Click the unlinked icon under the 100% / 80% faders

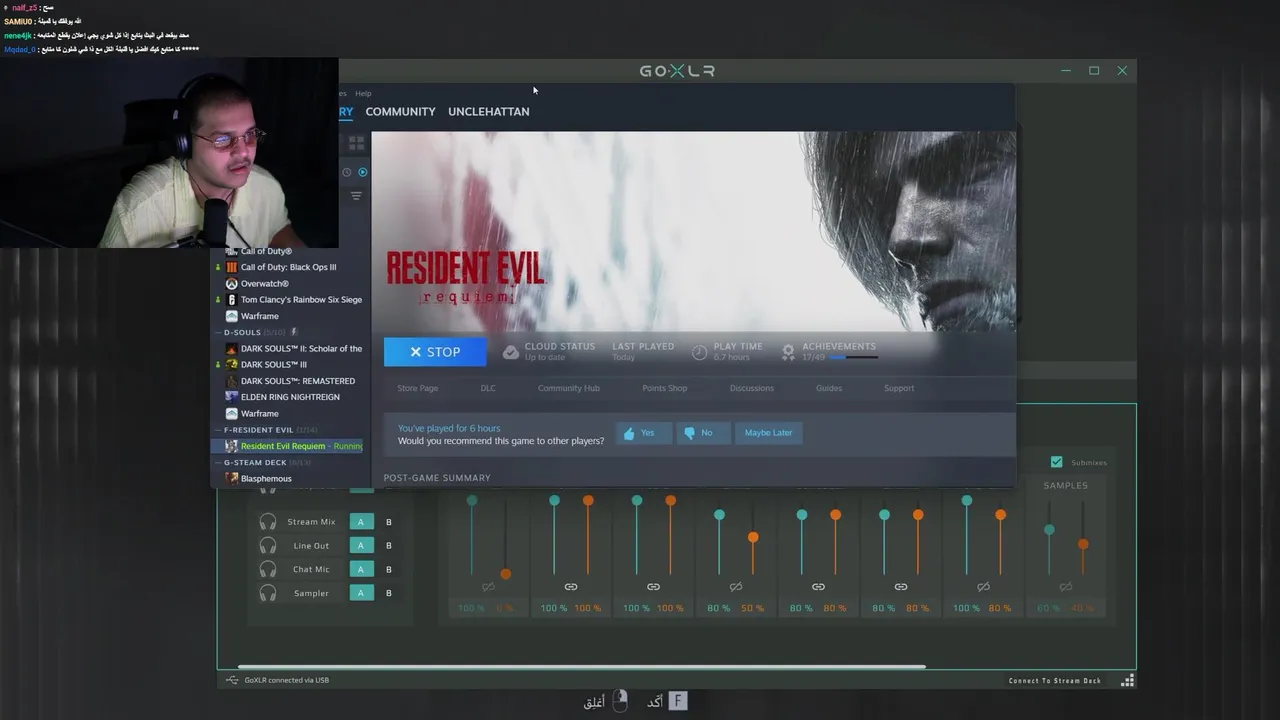(983, 587)
